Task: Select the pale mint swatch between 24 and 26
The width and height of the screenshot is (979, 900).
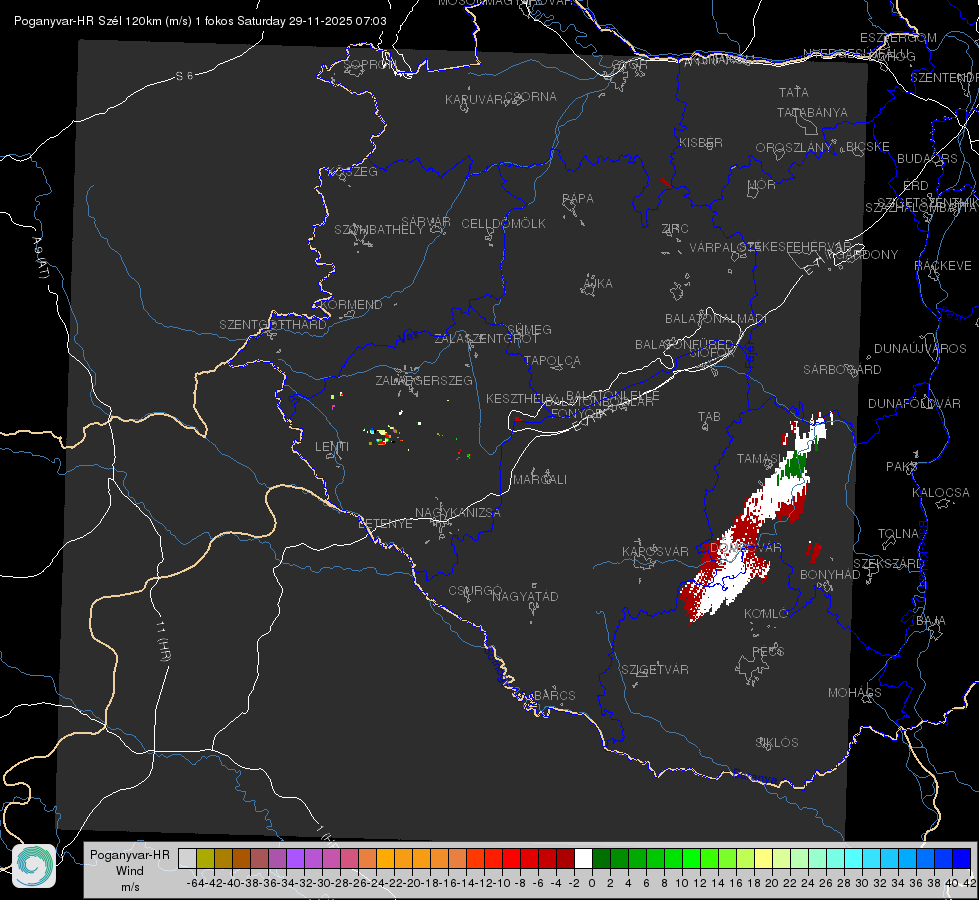Action: pyautogui.click(x=817, y=858)
